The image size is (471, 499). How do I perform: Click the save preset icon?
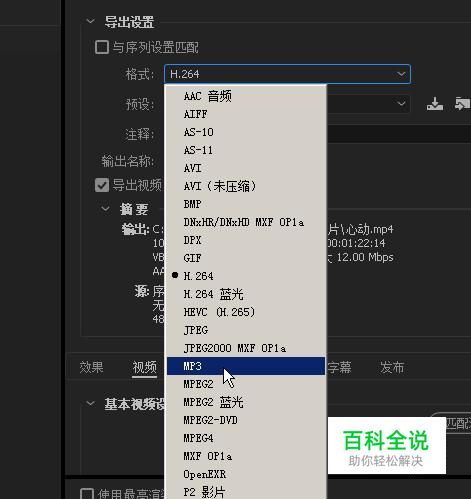tap(435, 104)
